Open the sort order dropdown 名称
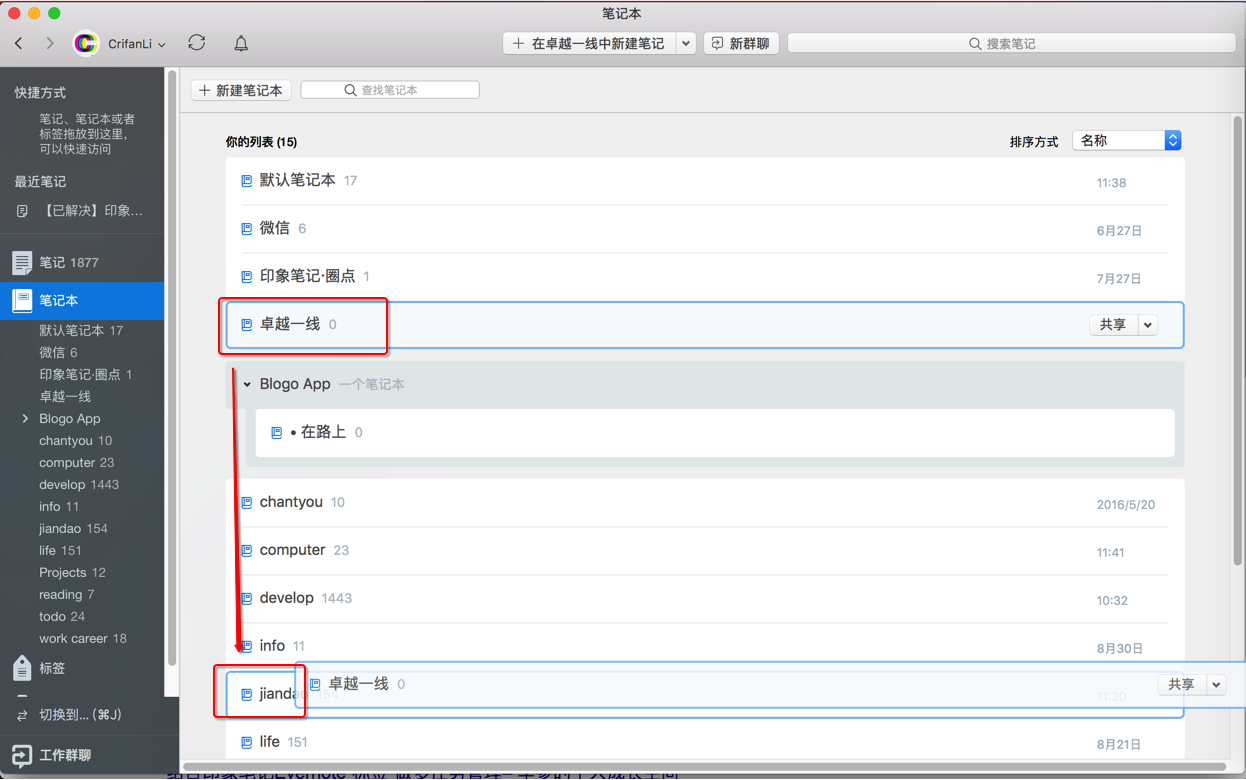 [1127, 141]
